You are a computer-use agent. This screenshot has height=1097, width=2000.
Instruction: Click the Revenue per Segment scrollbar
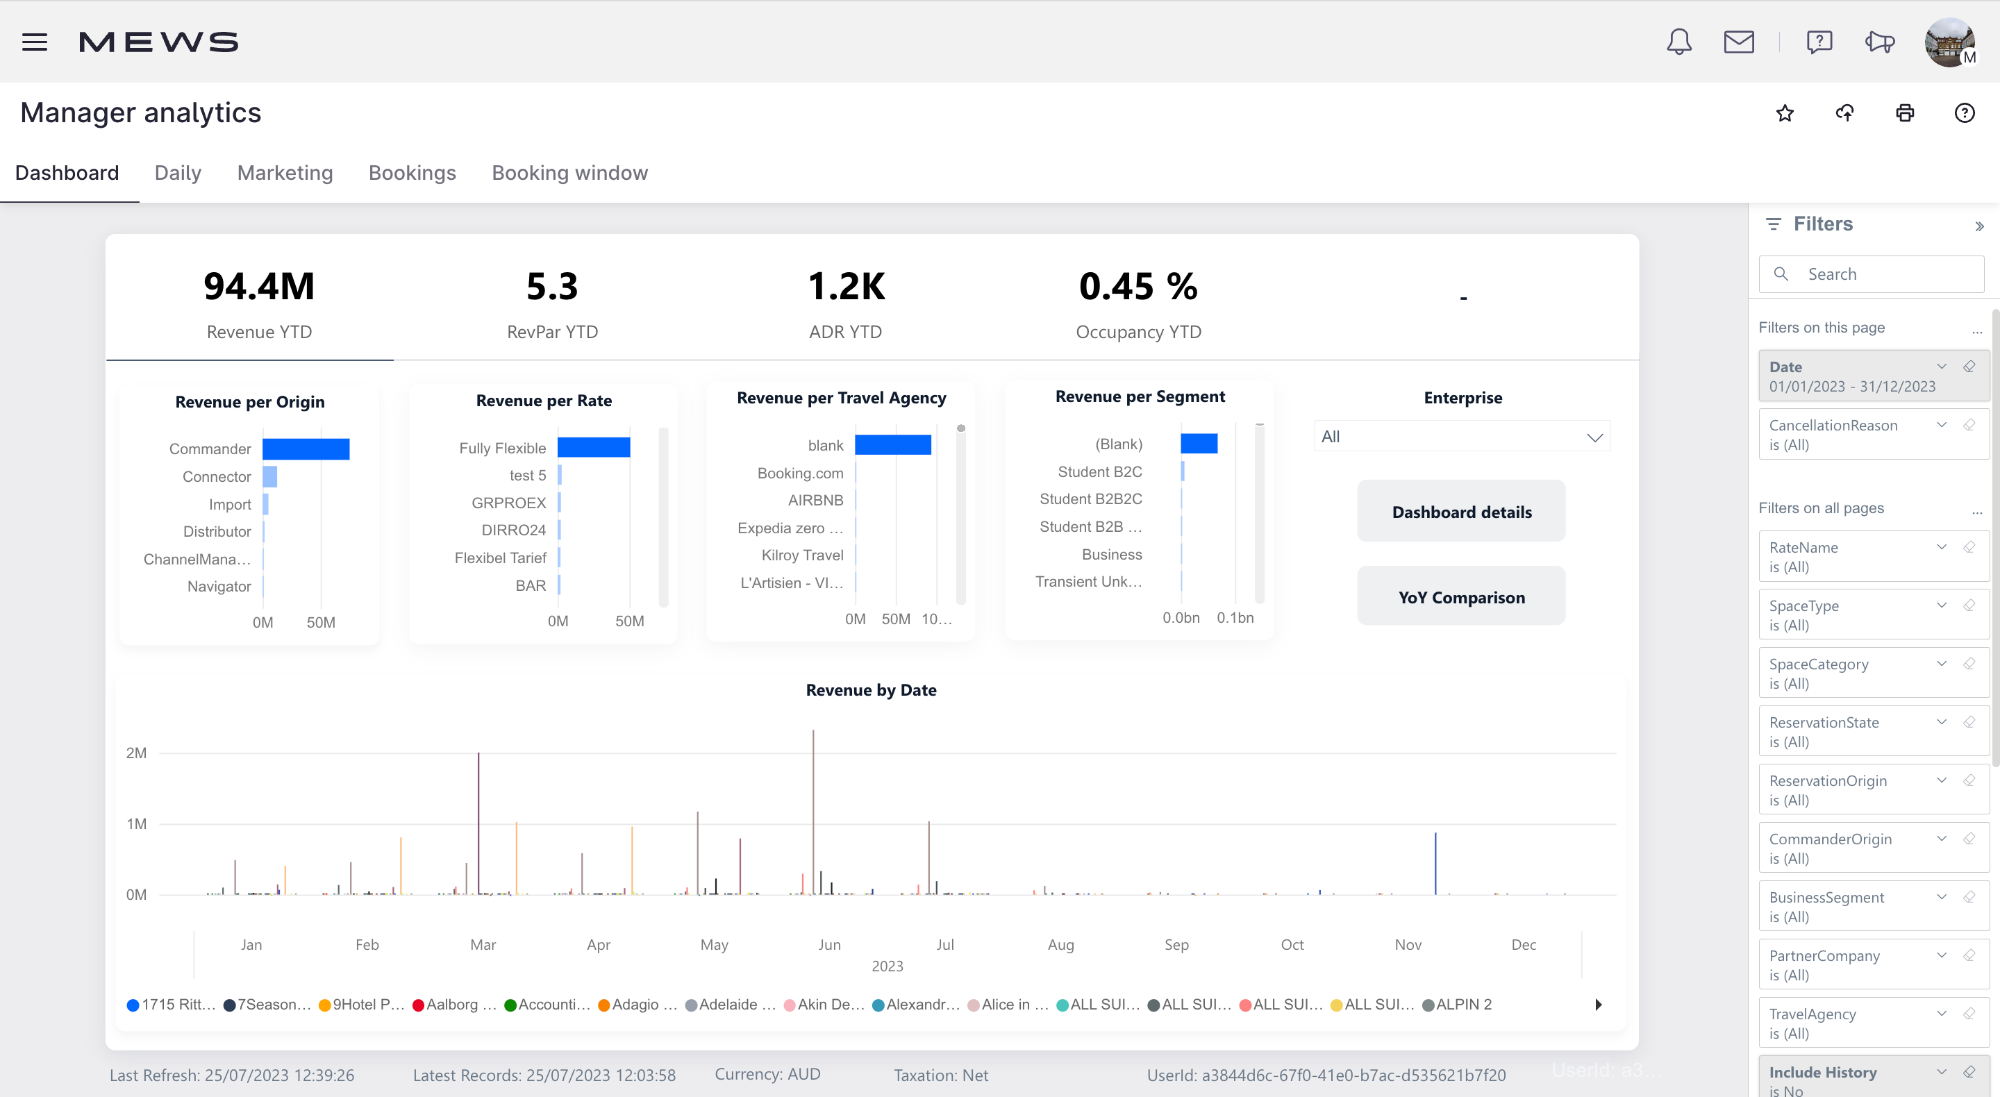(x=1260, y=513)
